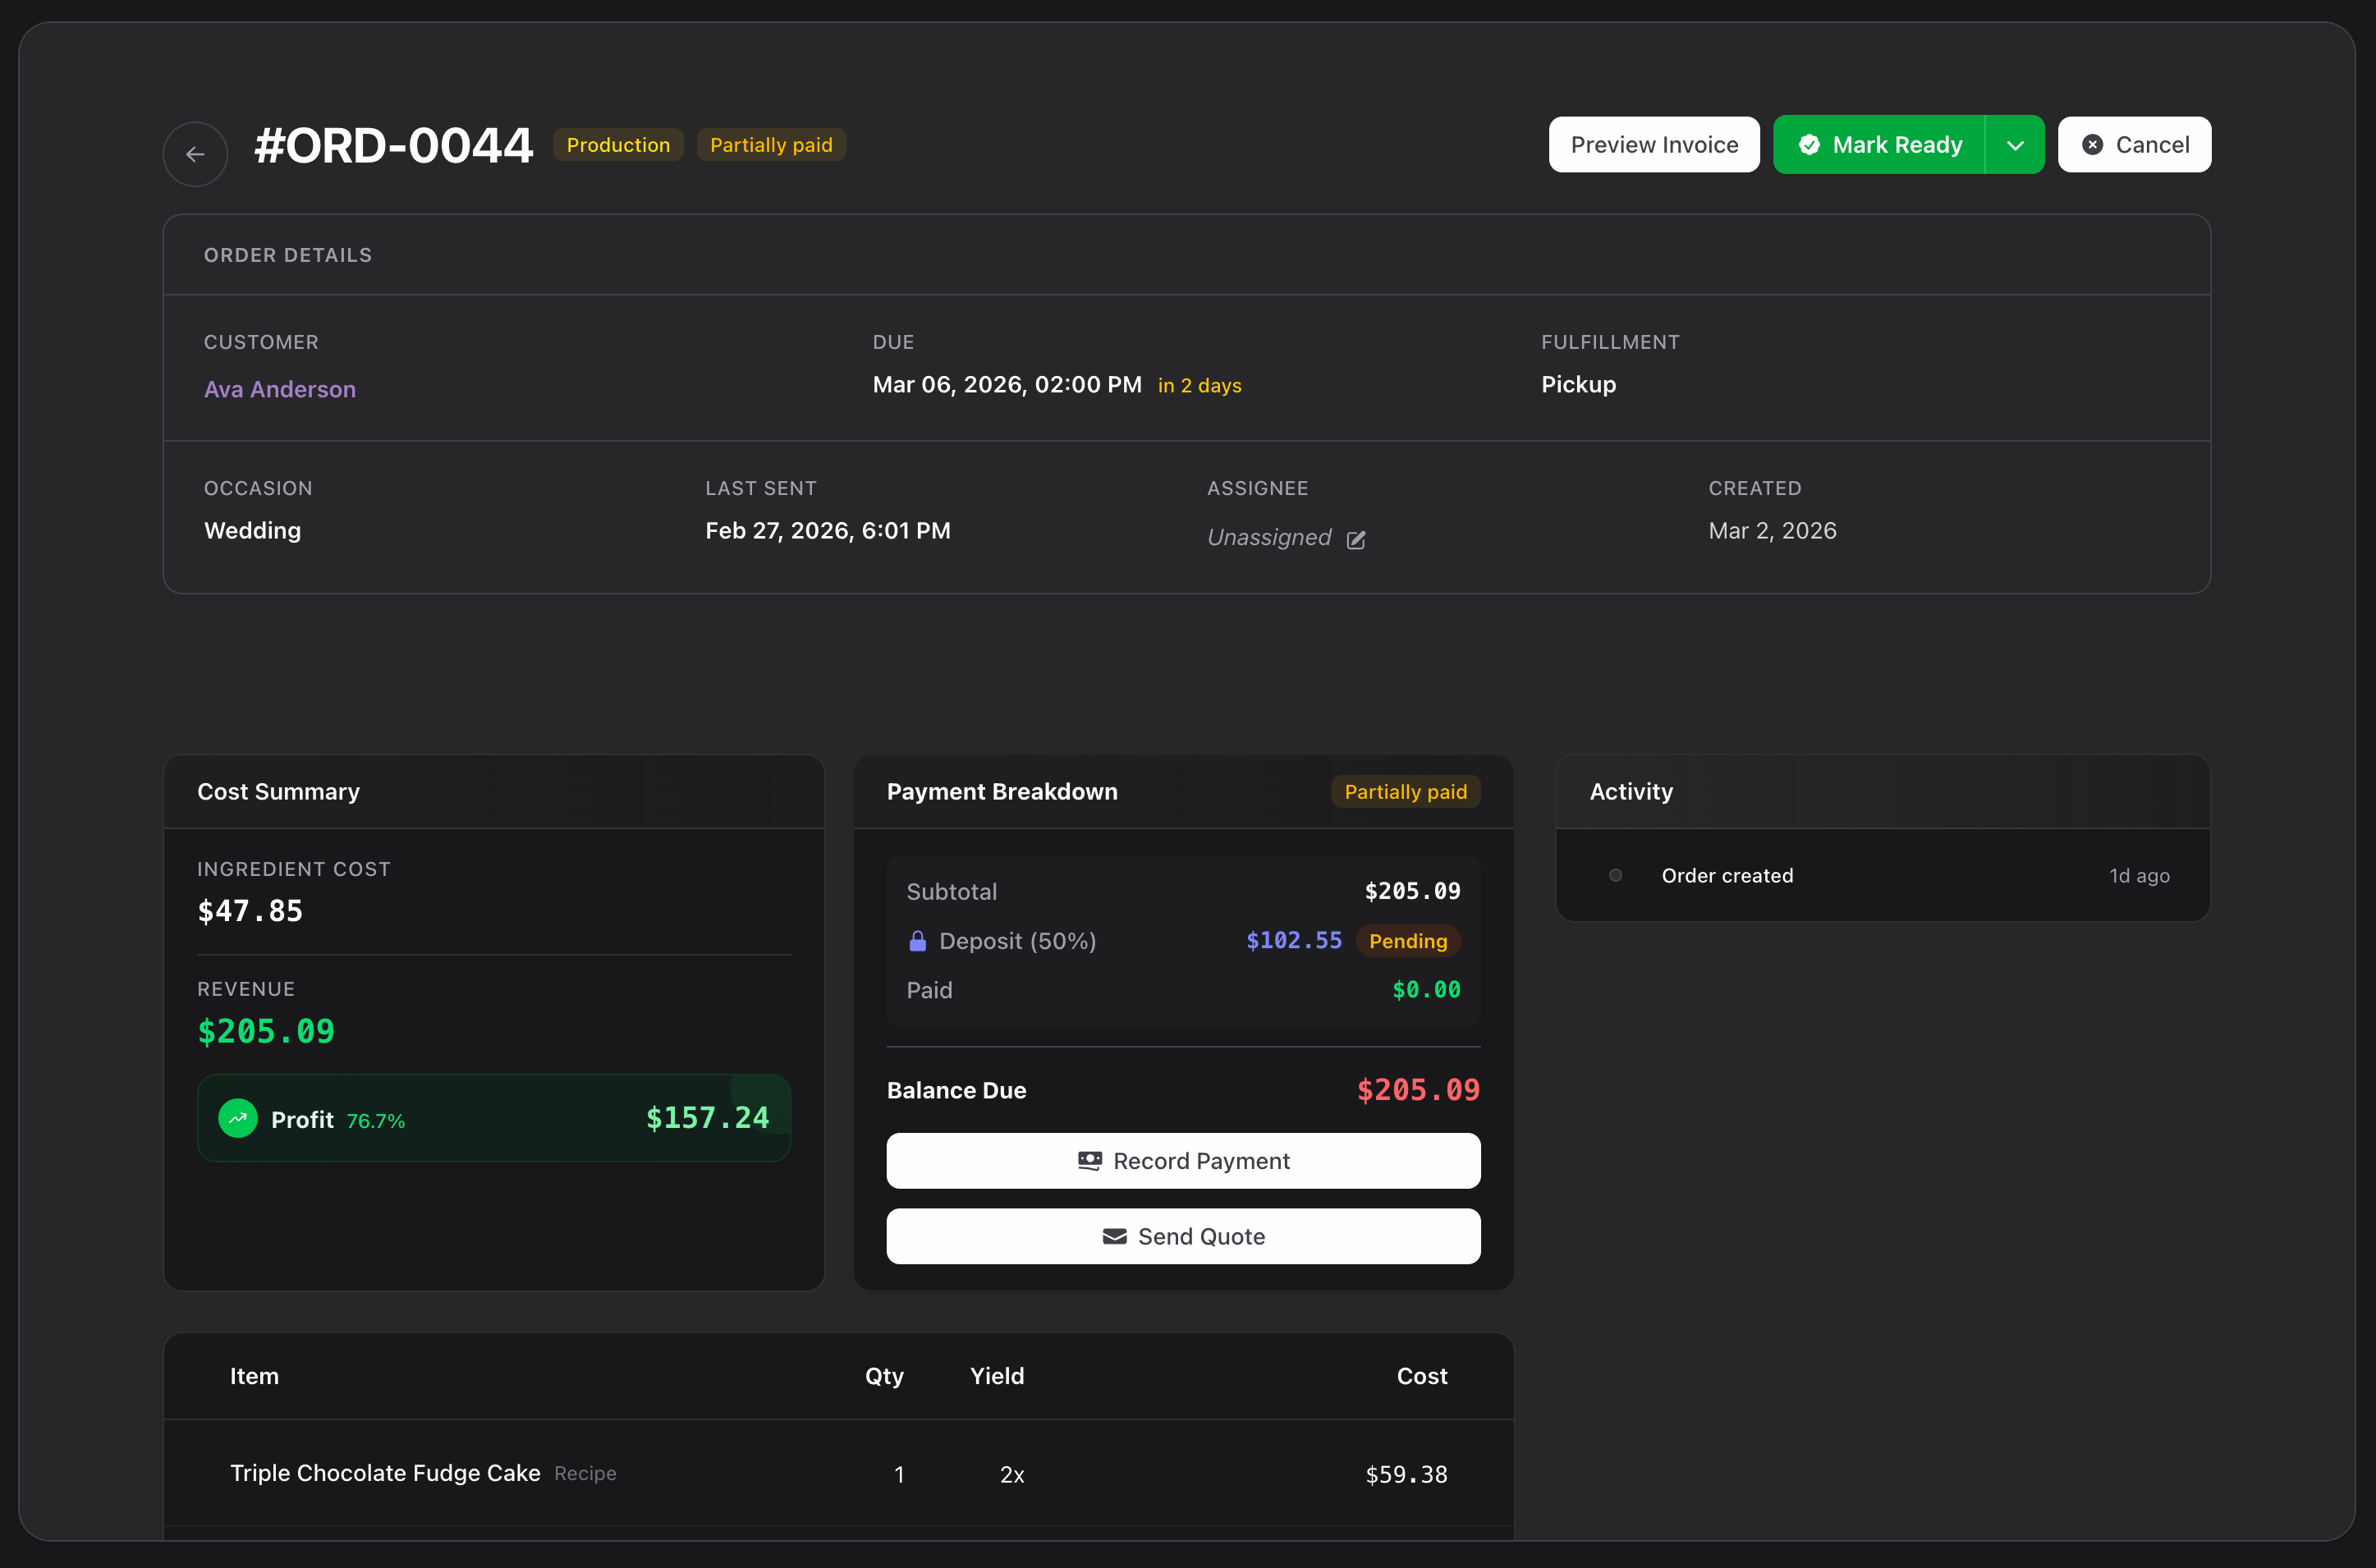Click the Pending status pill on the deposit
This screenshot has height=1568, width=2376.
tap(1408, 941)
